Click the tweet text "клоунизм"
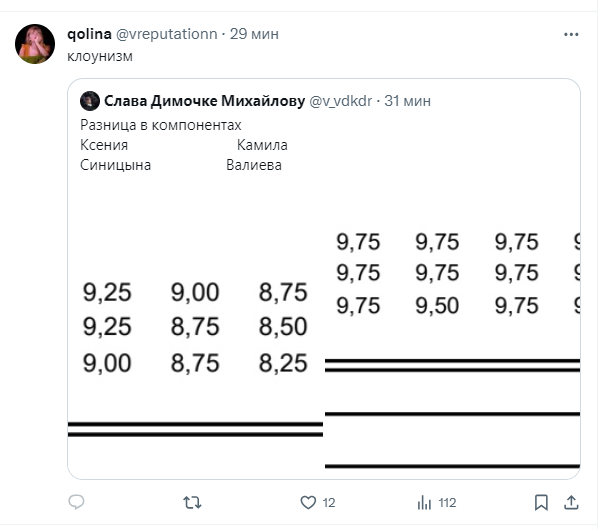The image size is (613, 529). (100, 56)
